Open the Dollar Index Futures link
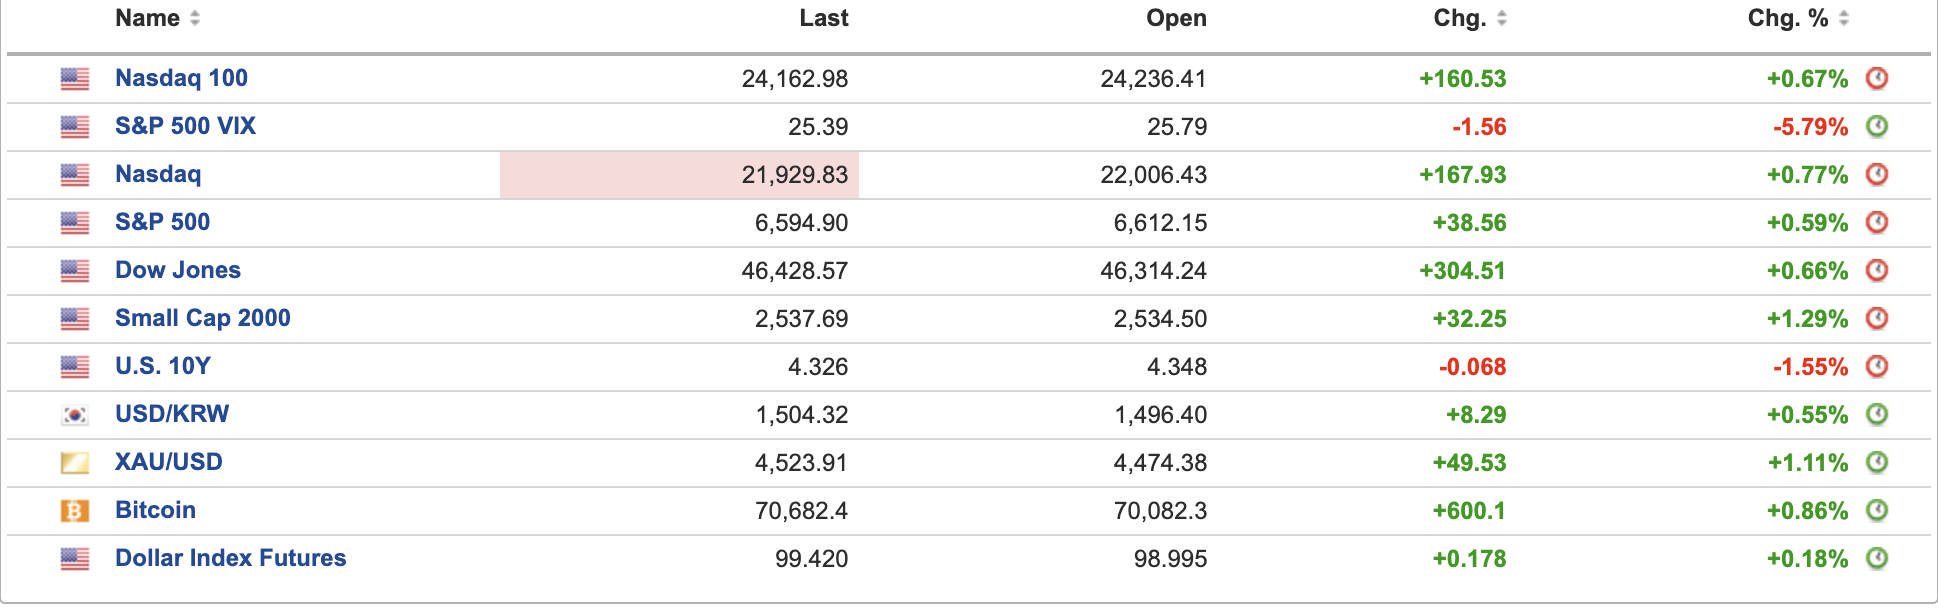This screenshot has width=1938, height=608. [230, 558]
